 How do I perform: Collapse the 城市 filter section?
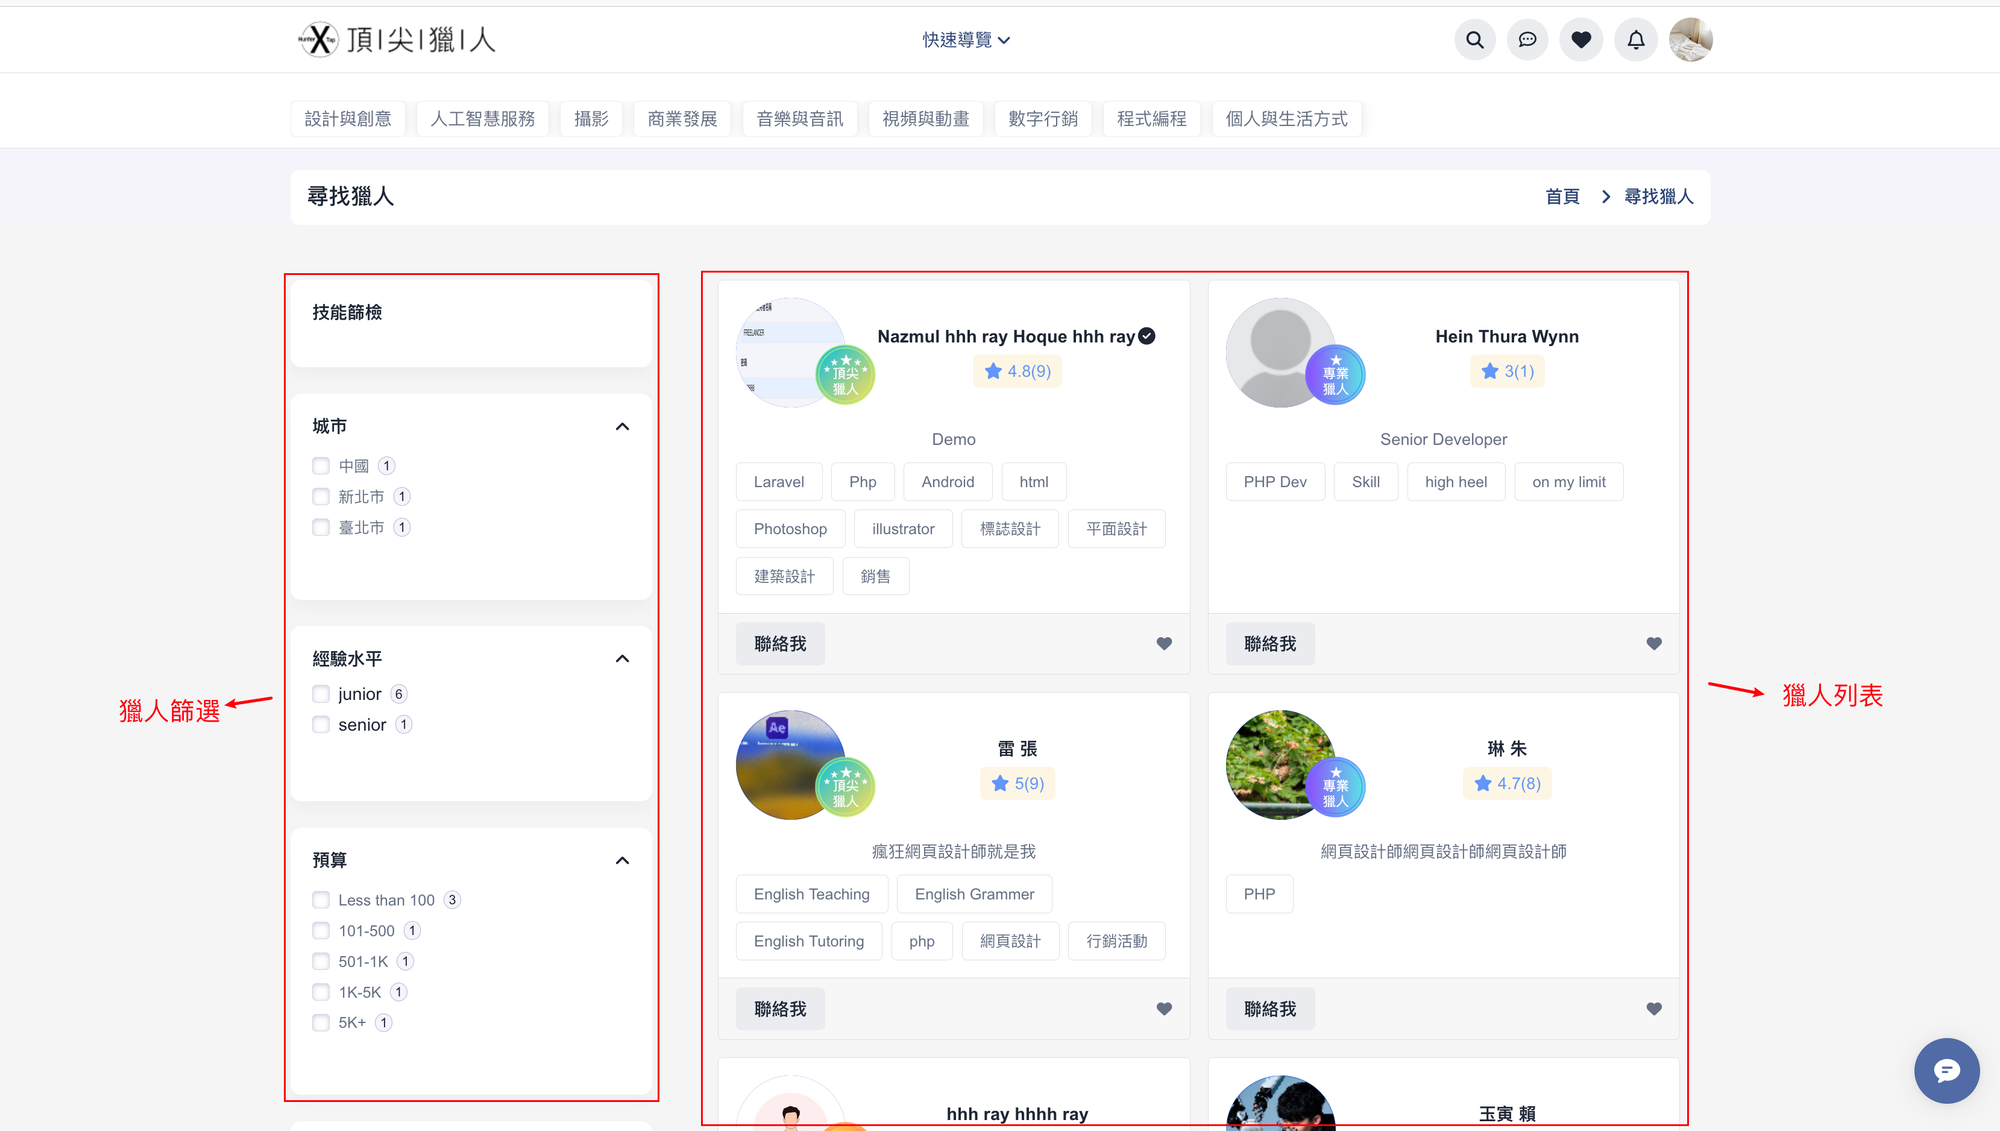coord(622,427)
